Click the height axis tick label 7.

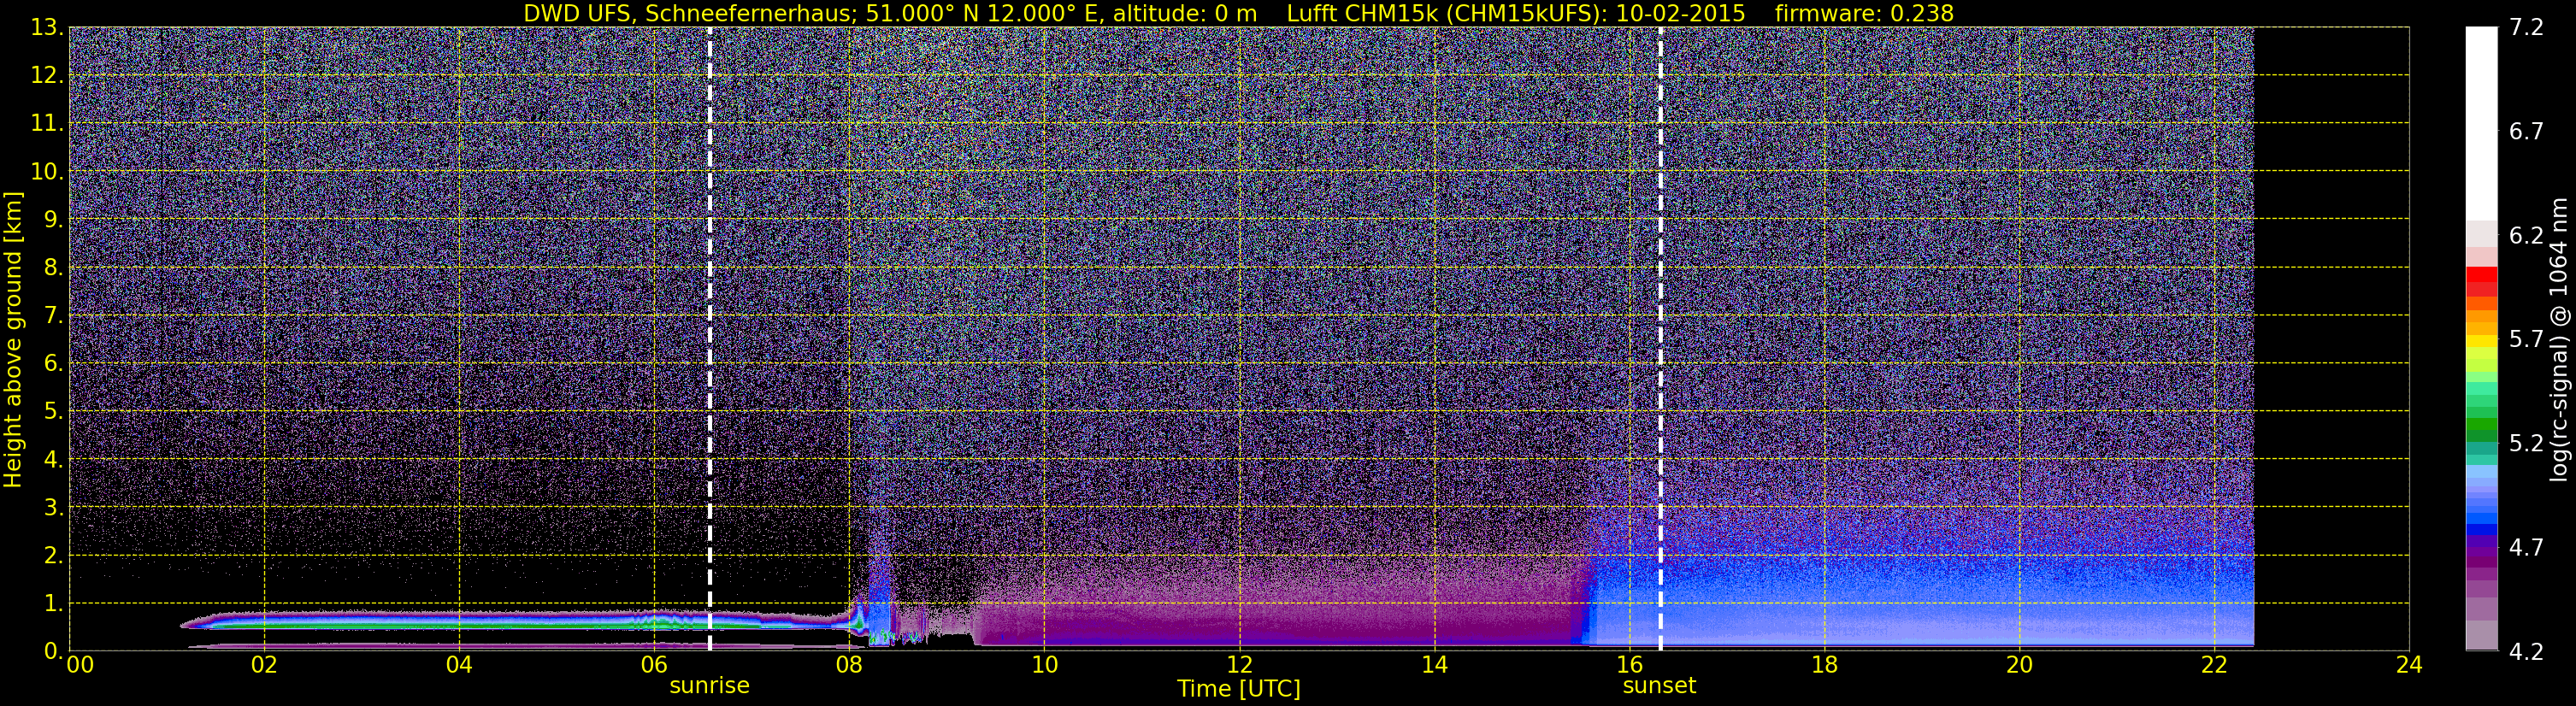pos(53,316)
